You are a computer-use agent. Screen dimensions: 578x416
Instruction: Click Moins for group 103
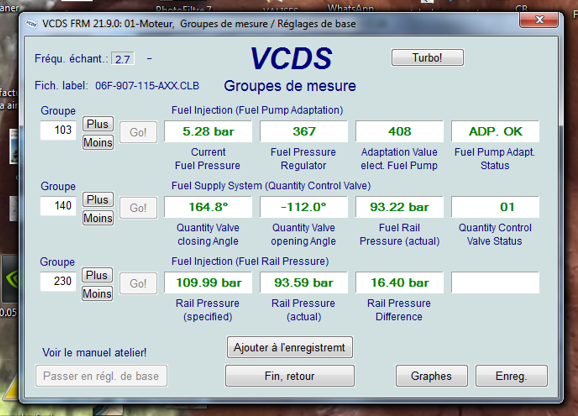click(98, 142)
